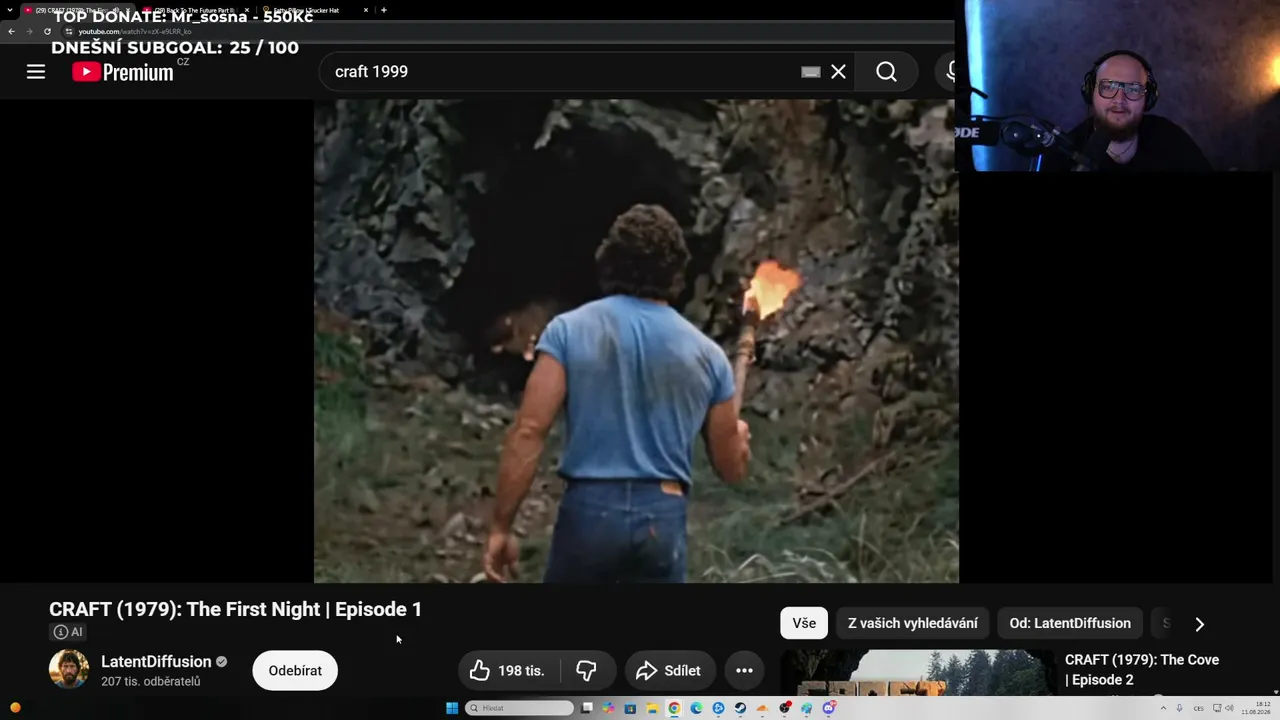Reload the YouTube page
The width and height of the screenshot is (1280, 720).
[47, 31]
